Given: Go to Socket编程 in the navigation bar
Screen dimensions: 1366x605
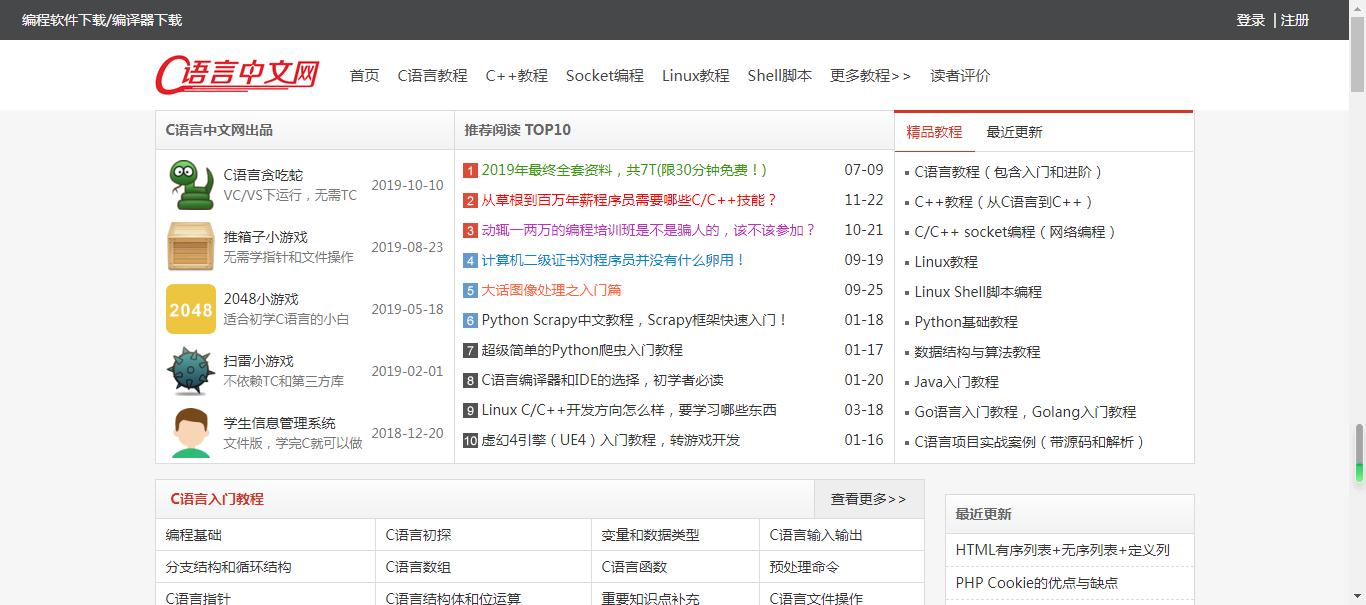Looking at the screenshot, I should click(x=604, y=76).
